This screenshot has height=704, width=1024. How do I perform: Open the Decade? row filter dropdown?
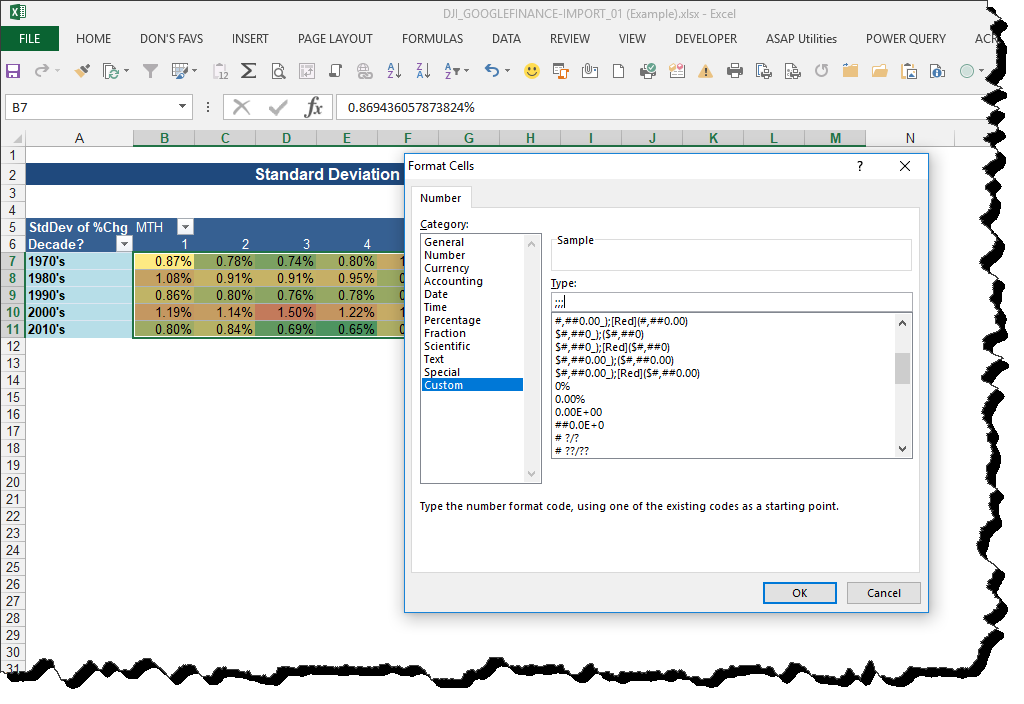(124, 244)
